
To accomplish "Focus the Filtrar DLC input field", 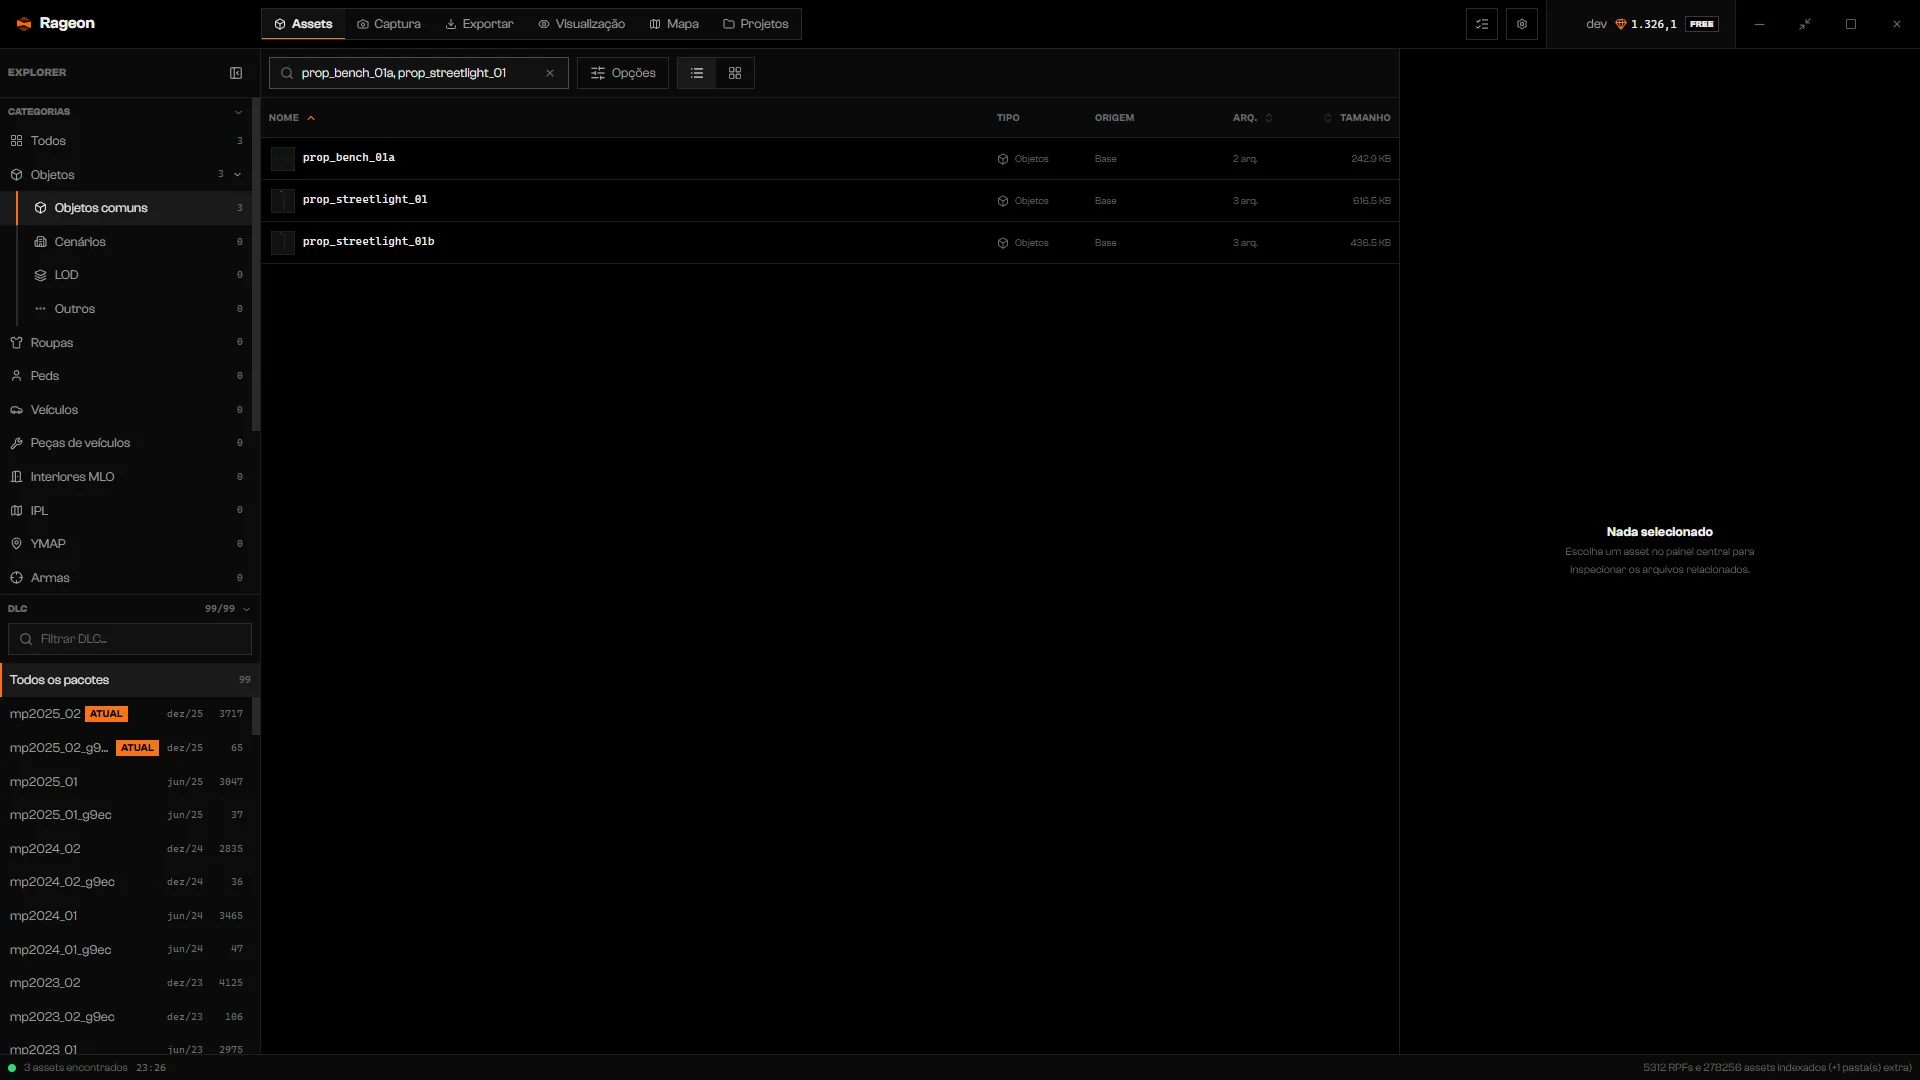I will click(130, 639).
